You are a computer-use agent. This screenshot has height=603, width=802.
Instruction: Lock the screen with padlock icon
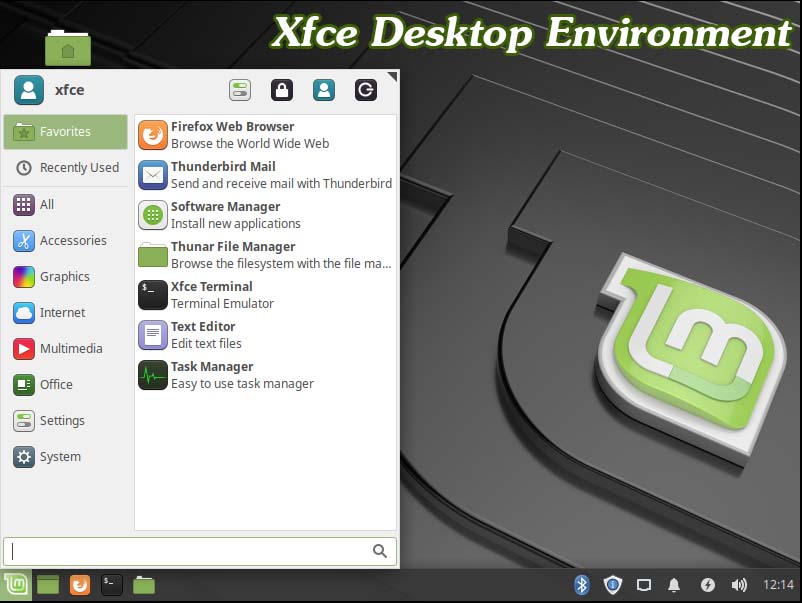coord(282,90)
